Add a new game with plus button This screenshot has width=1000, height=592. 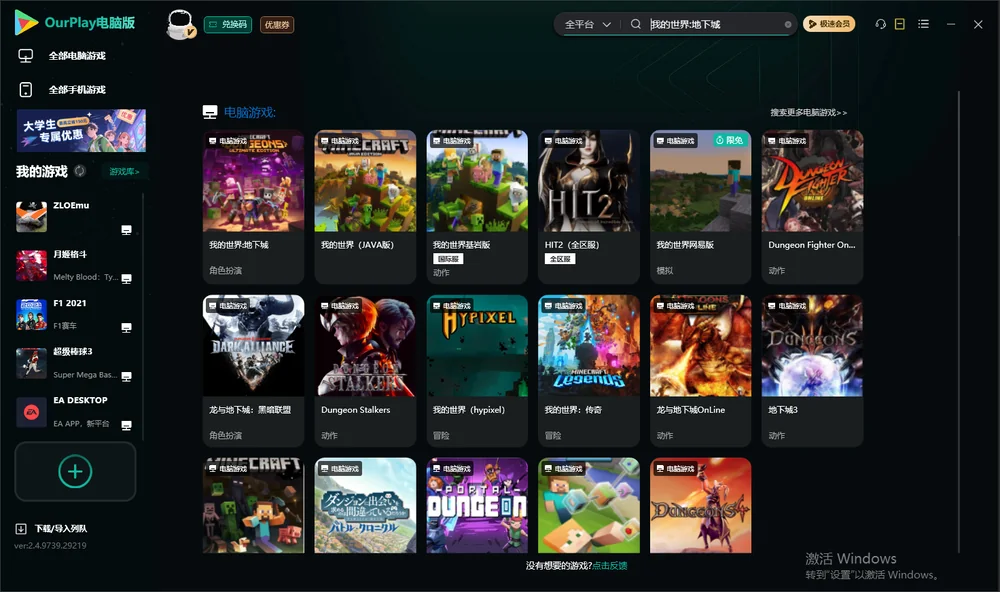pyautogui.click(x=75, y=471)
